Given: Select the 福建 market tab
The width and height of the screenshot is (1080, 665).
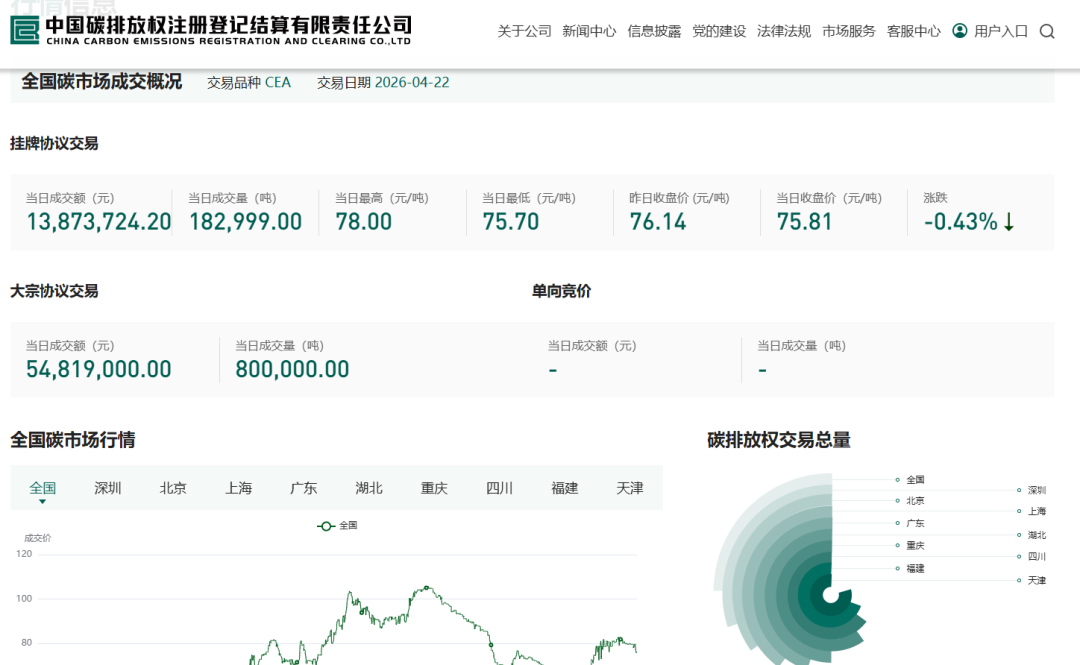Looking at the screenshot, I should click(x=565, y=488).
